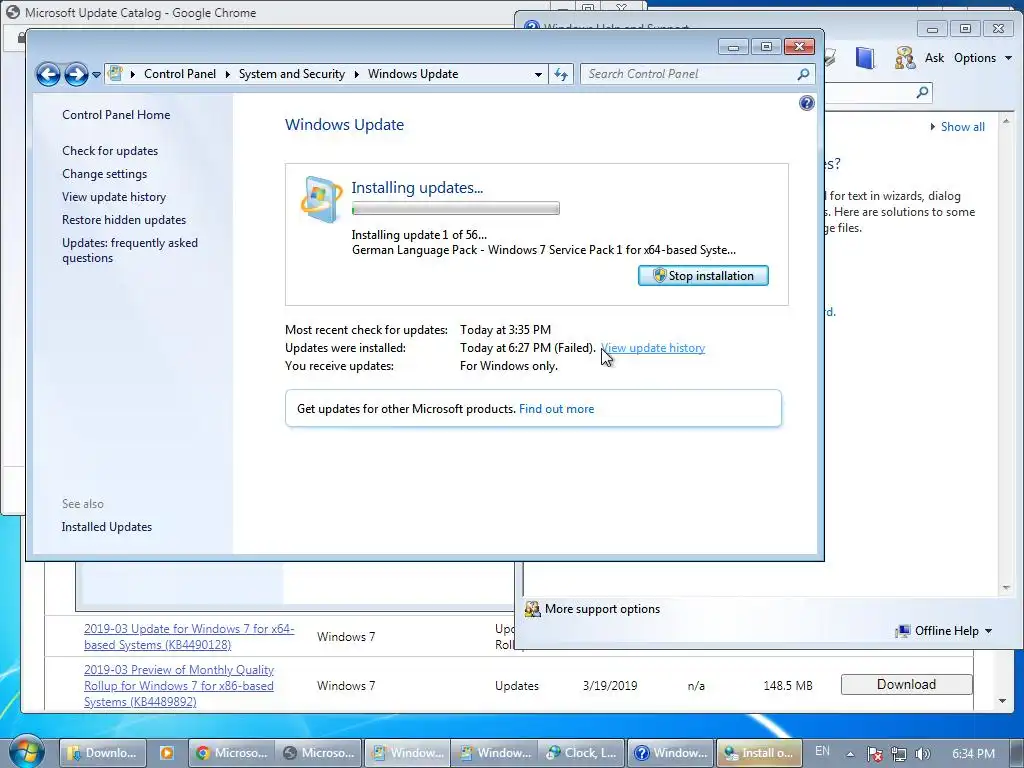Viewport: 1024px width, 768px height.
Task: Click the Control Panel icon in address bar
Action: [x=116, y=74]
